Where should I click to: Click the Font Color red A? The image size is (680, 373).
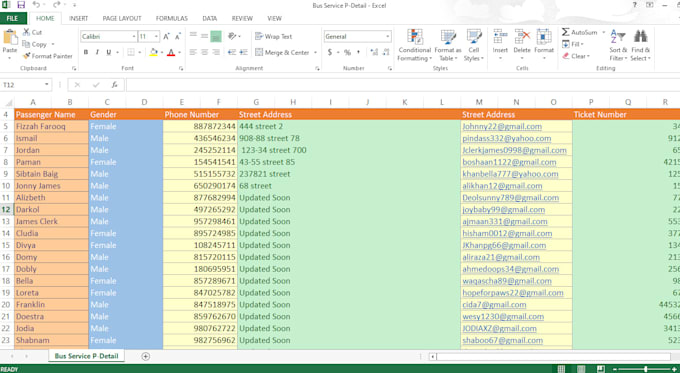tap(171, 52)
